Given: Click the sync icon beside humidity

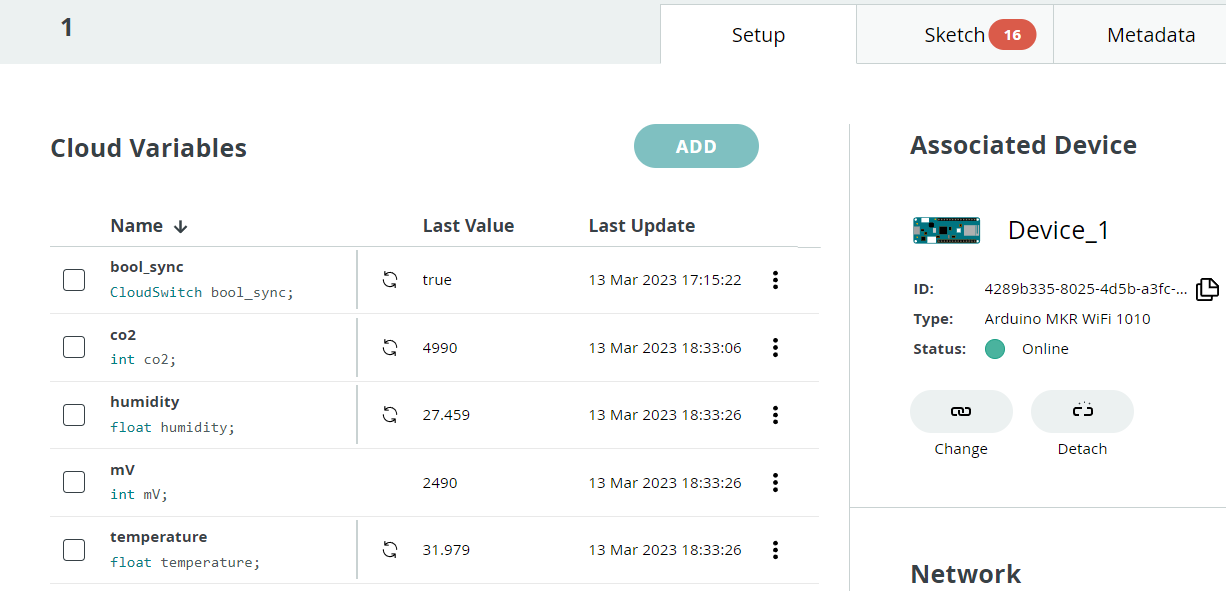Looking at the screenshot, I should (x=388, y=414).
